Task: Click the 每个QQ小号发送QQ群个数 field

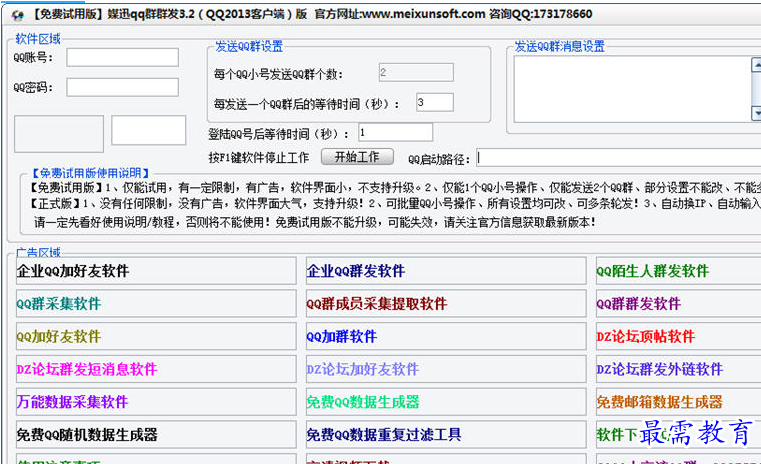Action: [x=416, y=72]
